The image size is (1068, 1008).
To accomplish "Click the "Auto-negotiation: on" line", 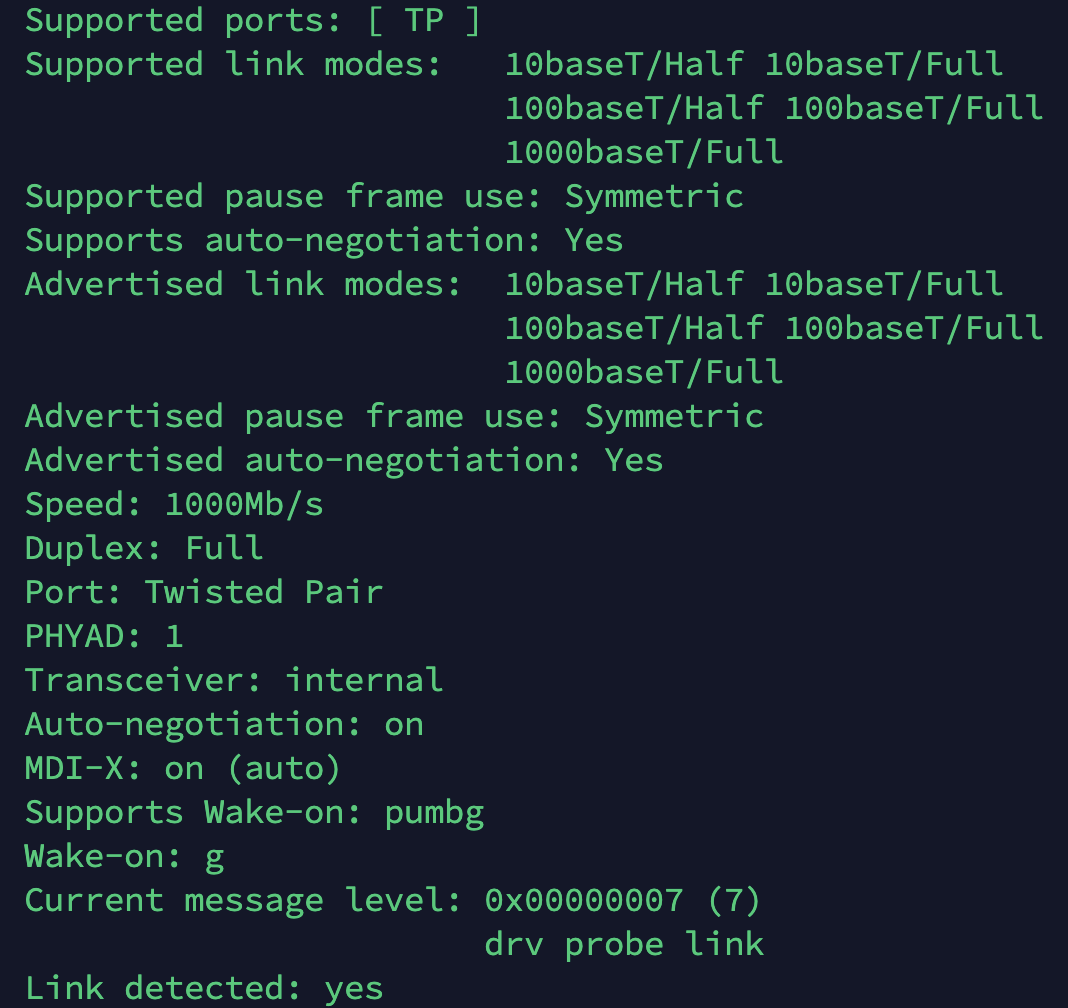I will pos(224,724).
